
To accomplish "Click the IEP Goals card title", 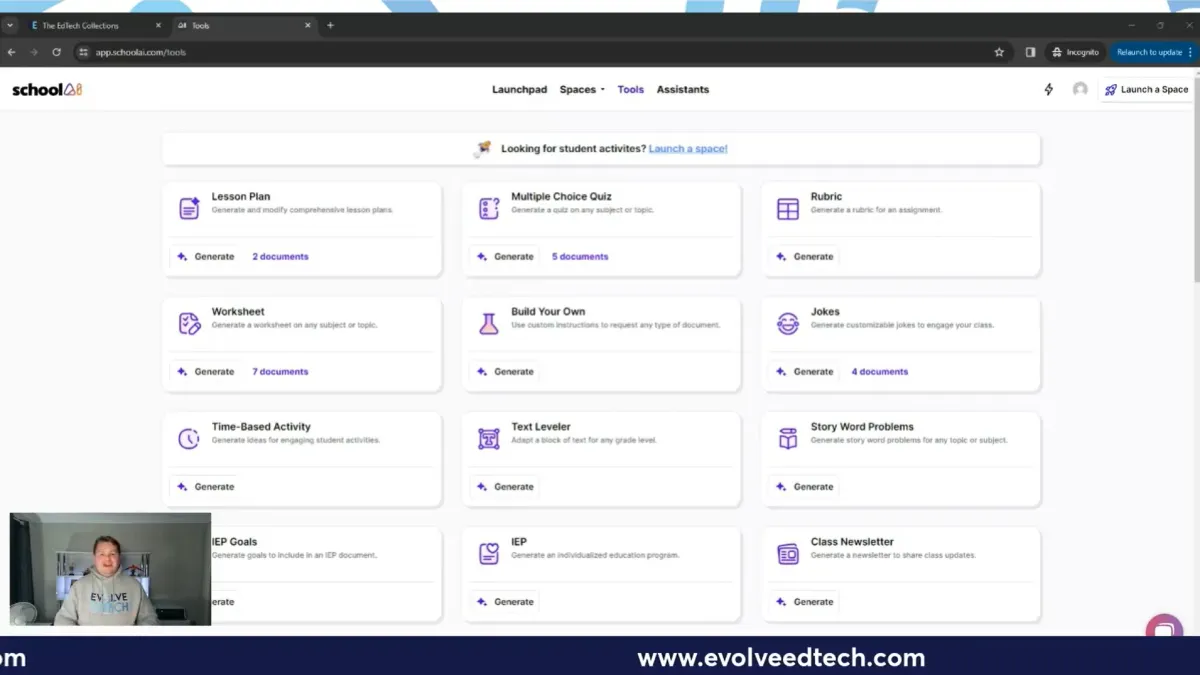I will point(234,541).
